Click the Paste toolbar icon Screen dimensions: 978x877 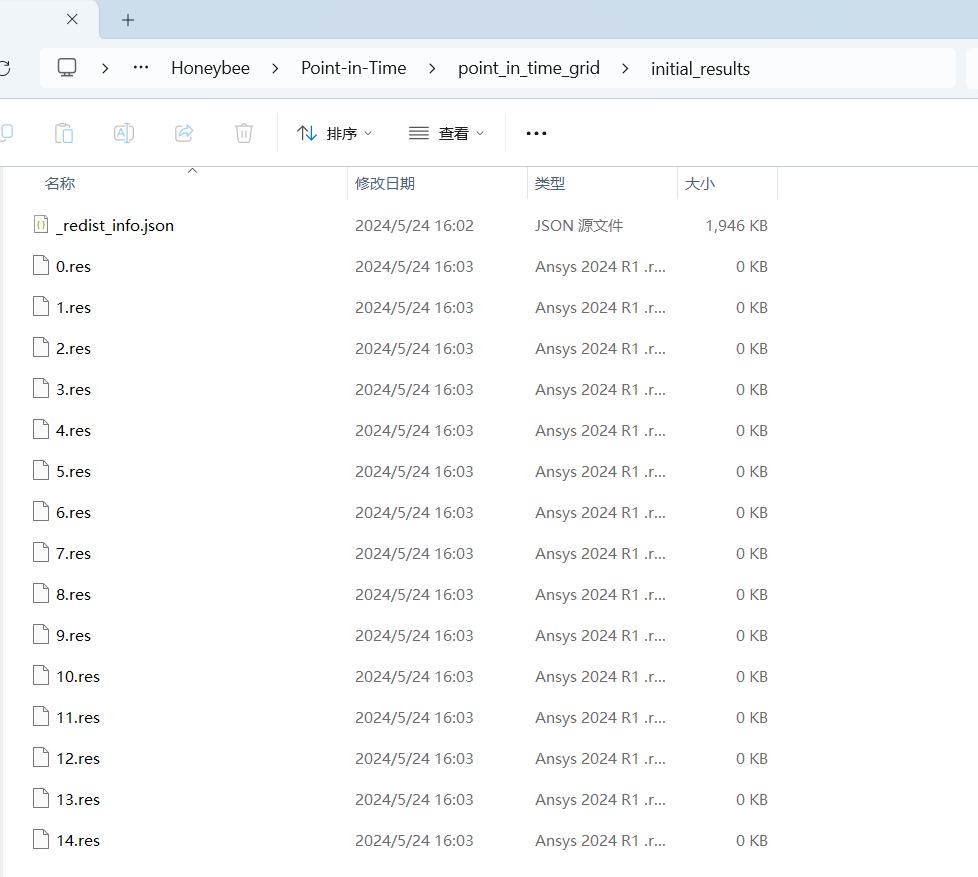click(x=64, y=133)
